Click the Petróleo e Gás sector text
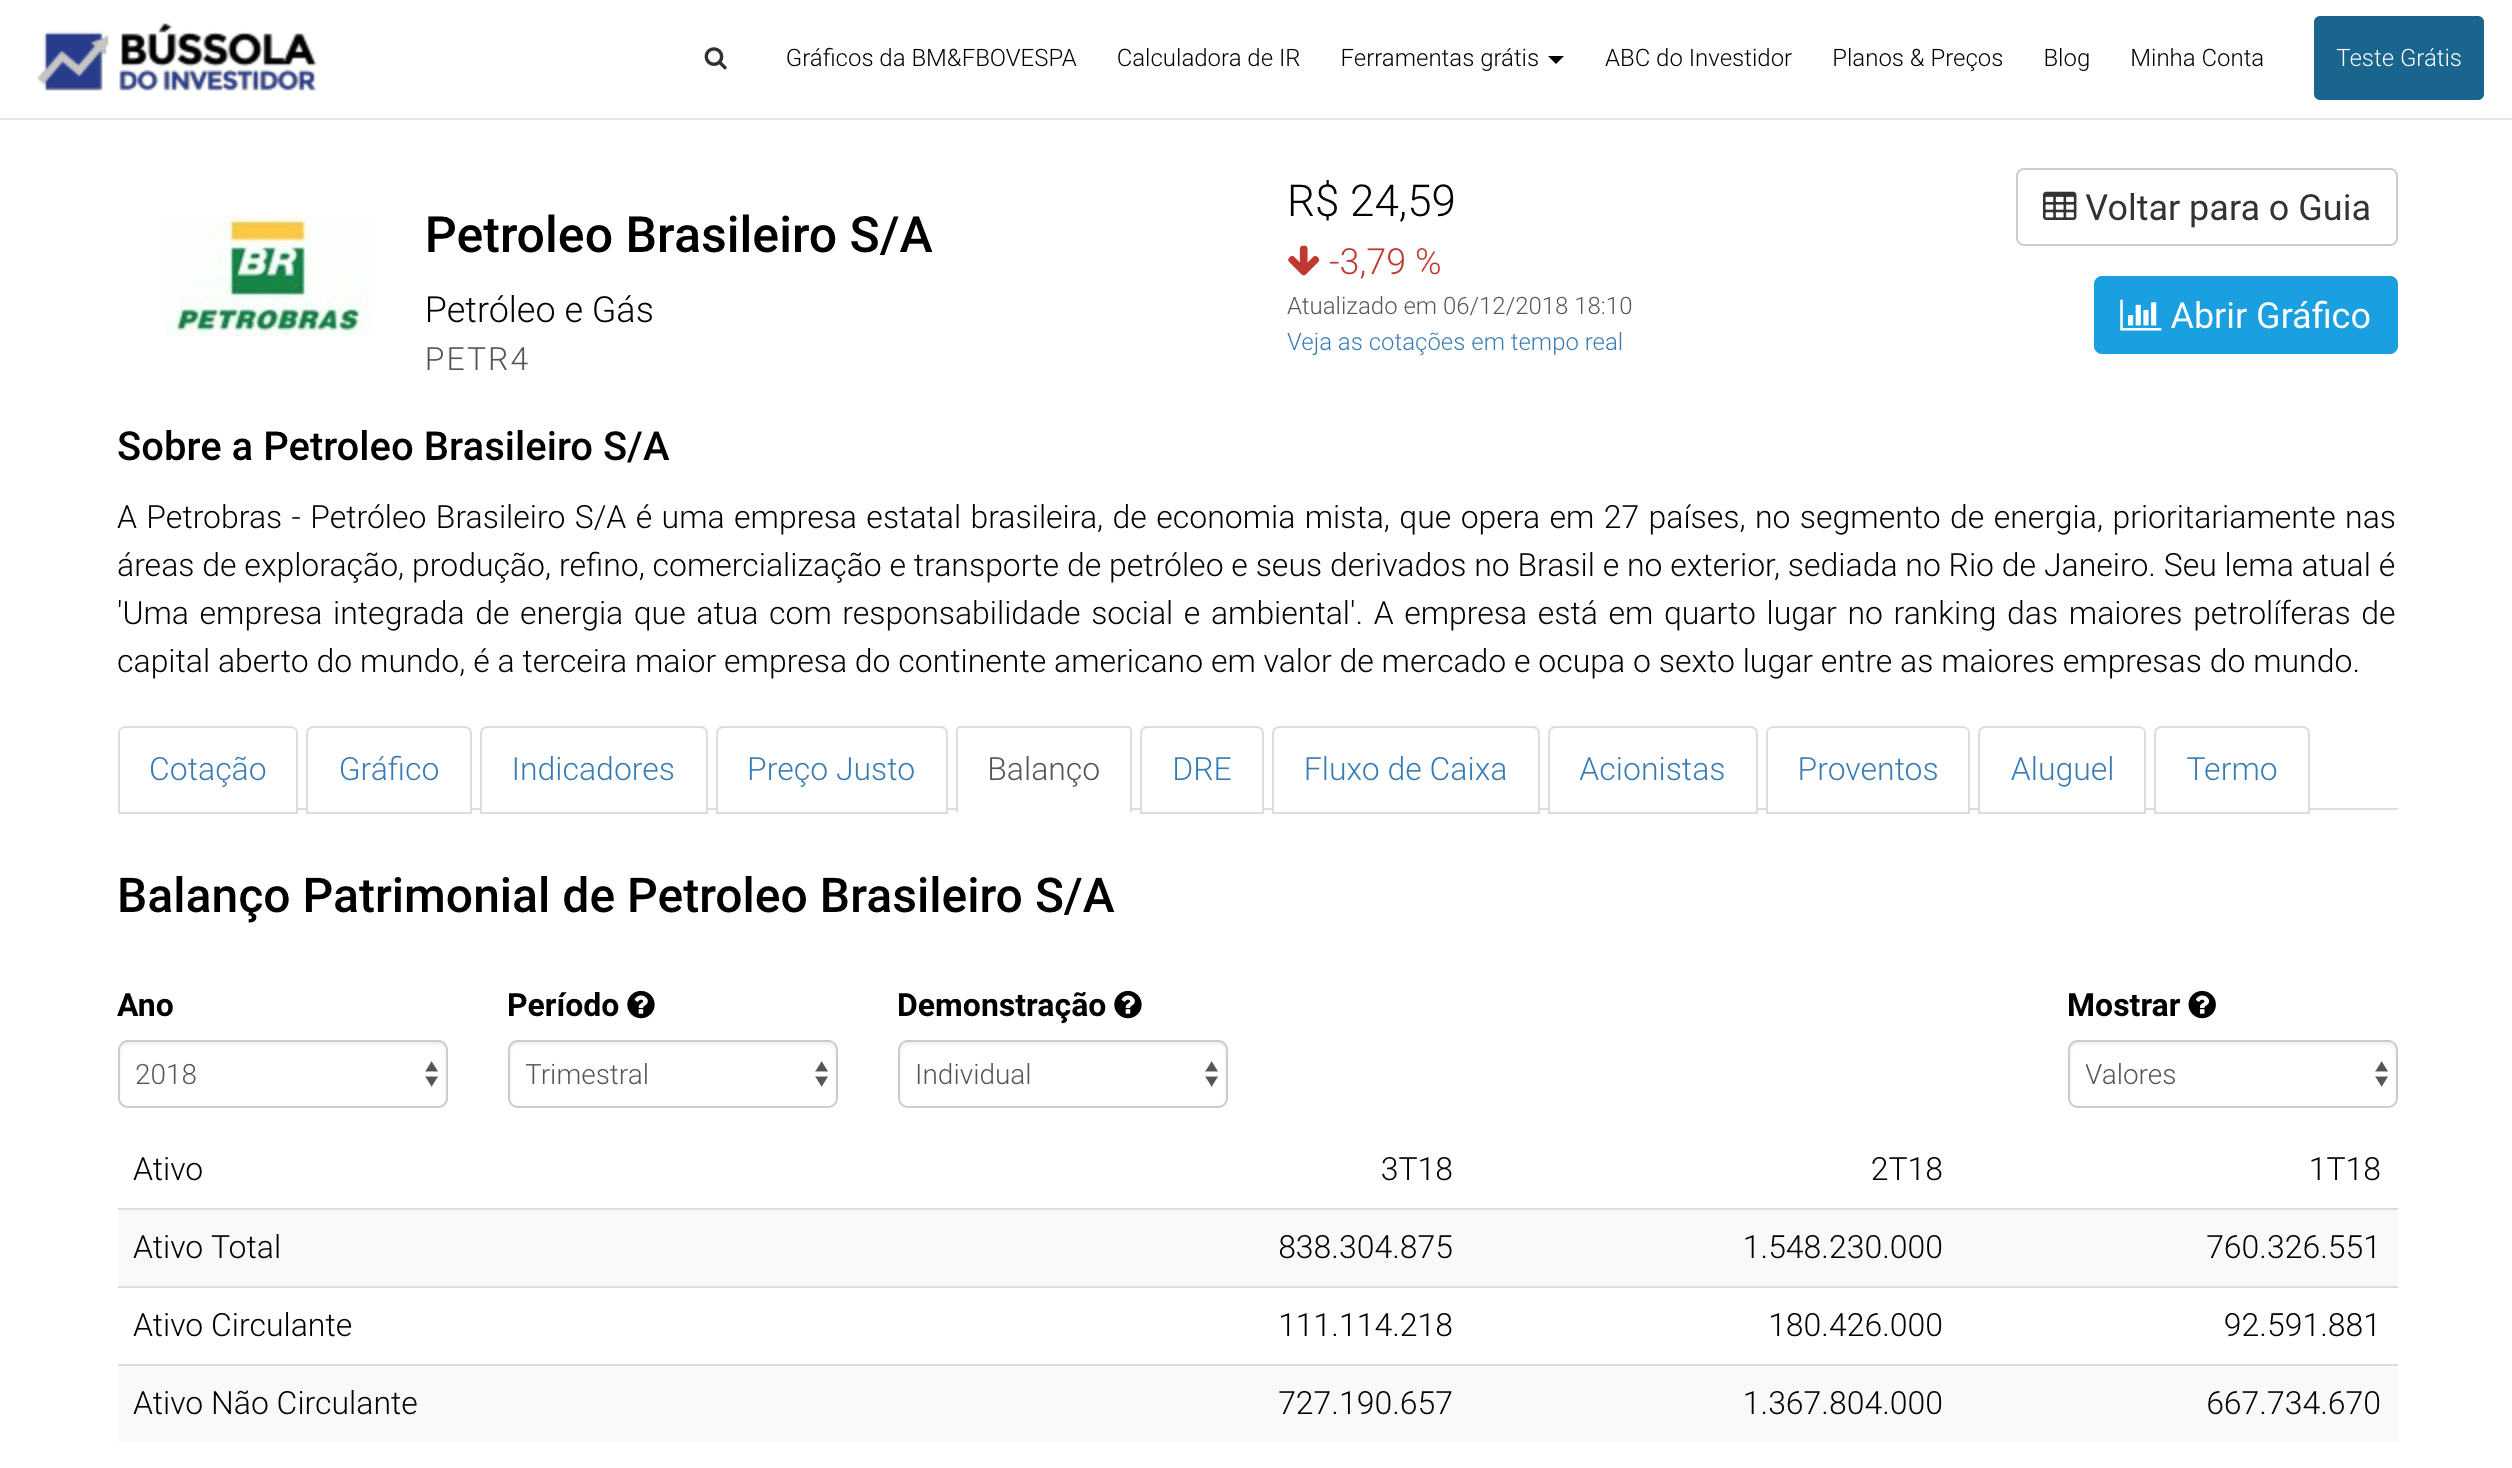2512x1468 pixels. pyautogui.click(x=539, y=310)
